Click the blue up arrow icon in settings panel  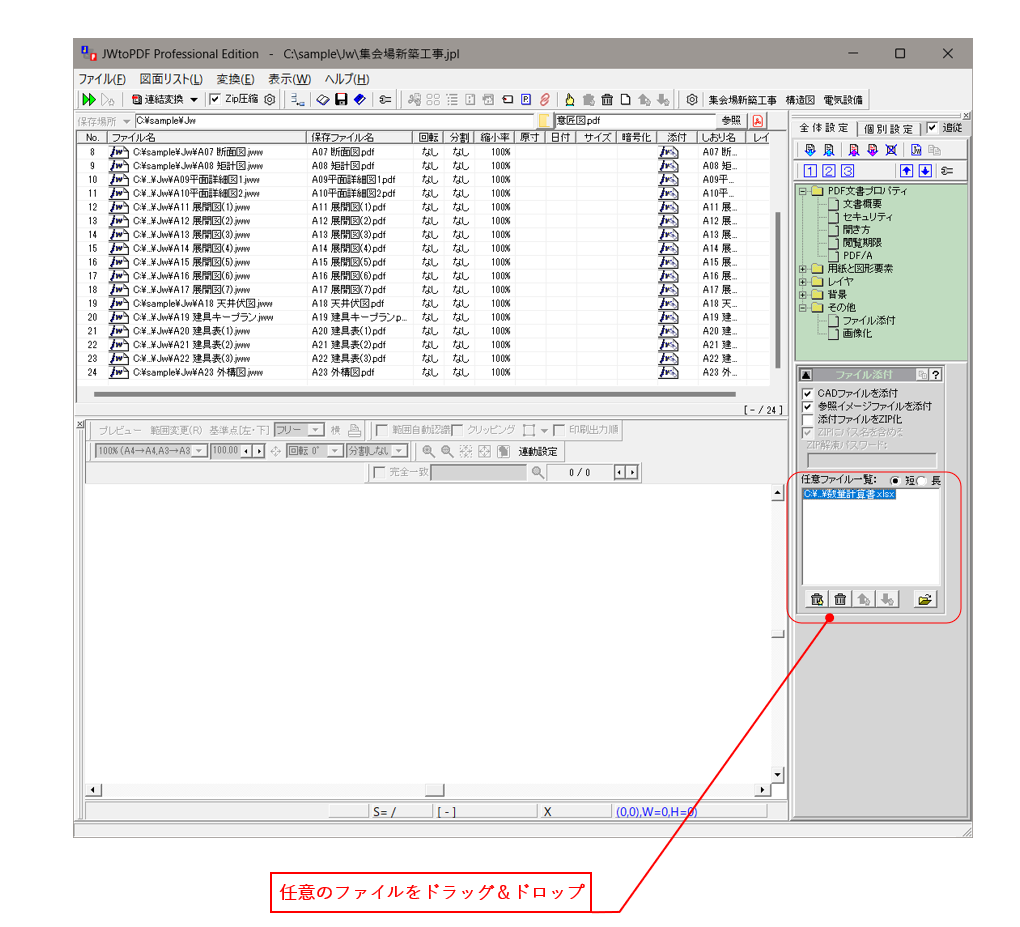coord(907,170)
